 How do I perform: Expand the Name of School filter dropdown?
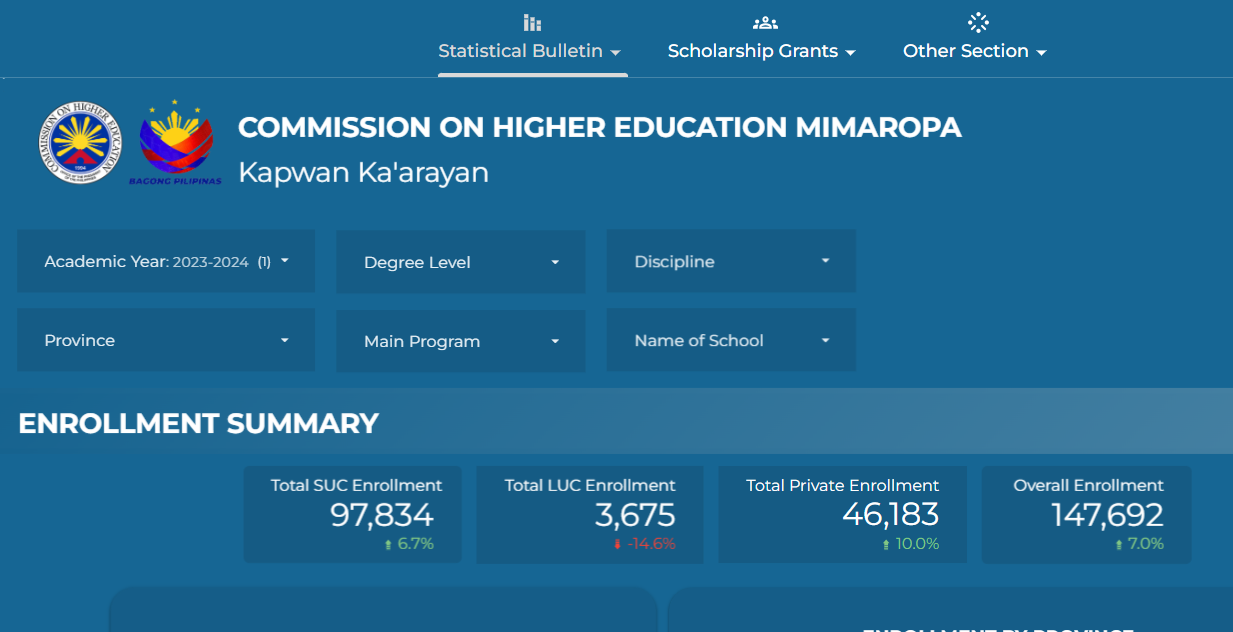point(731,340)
